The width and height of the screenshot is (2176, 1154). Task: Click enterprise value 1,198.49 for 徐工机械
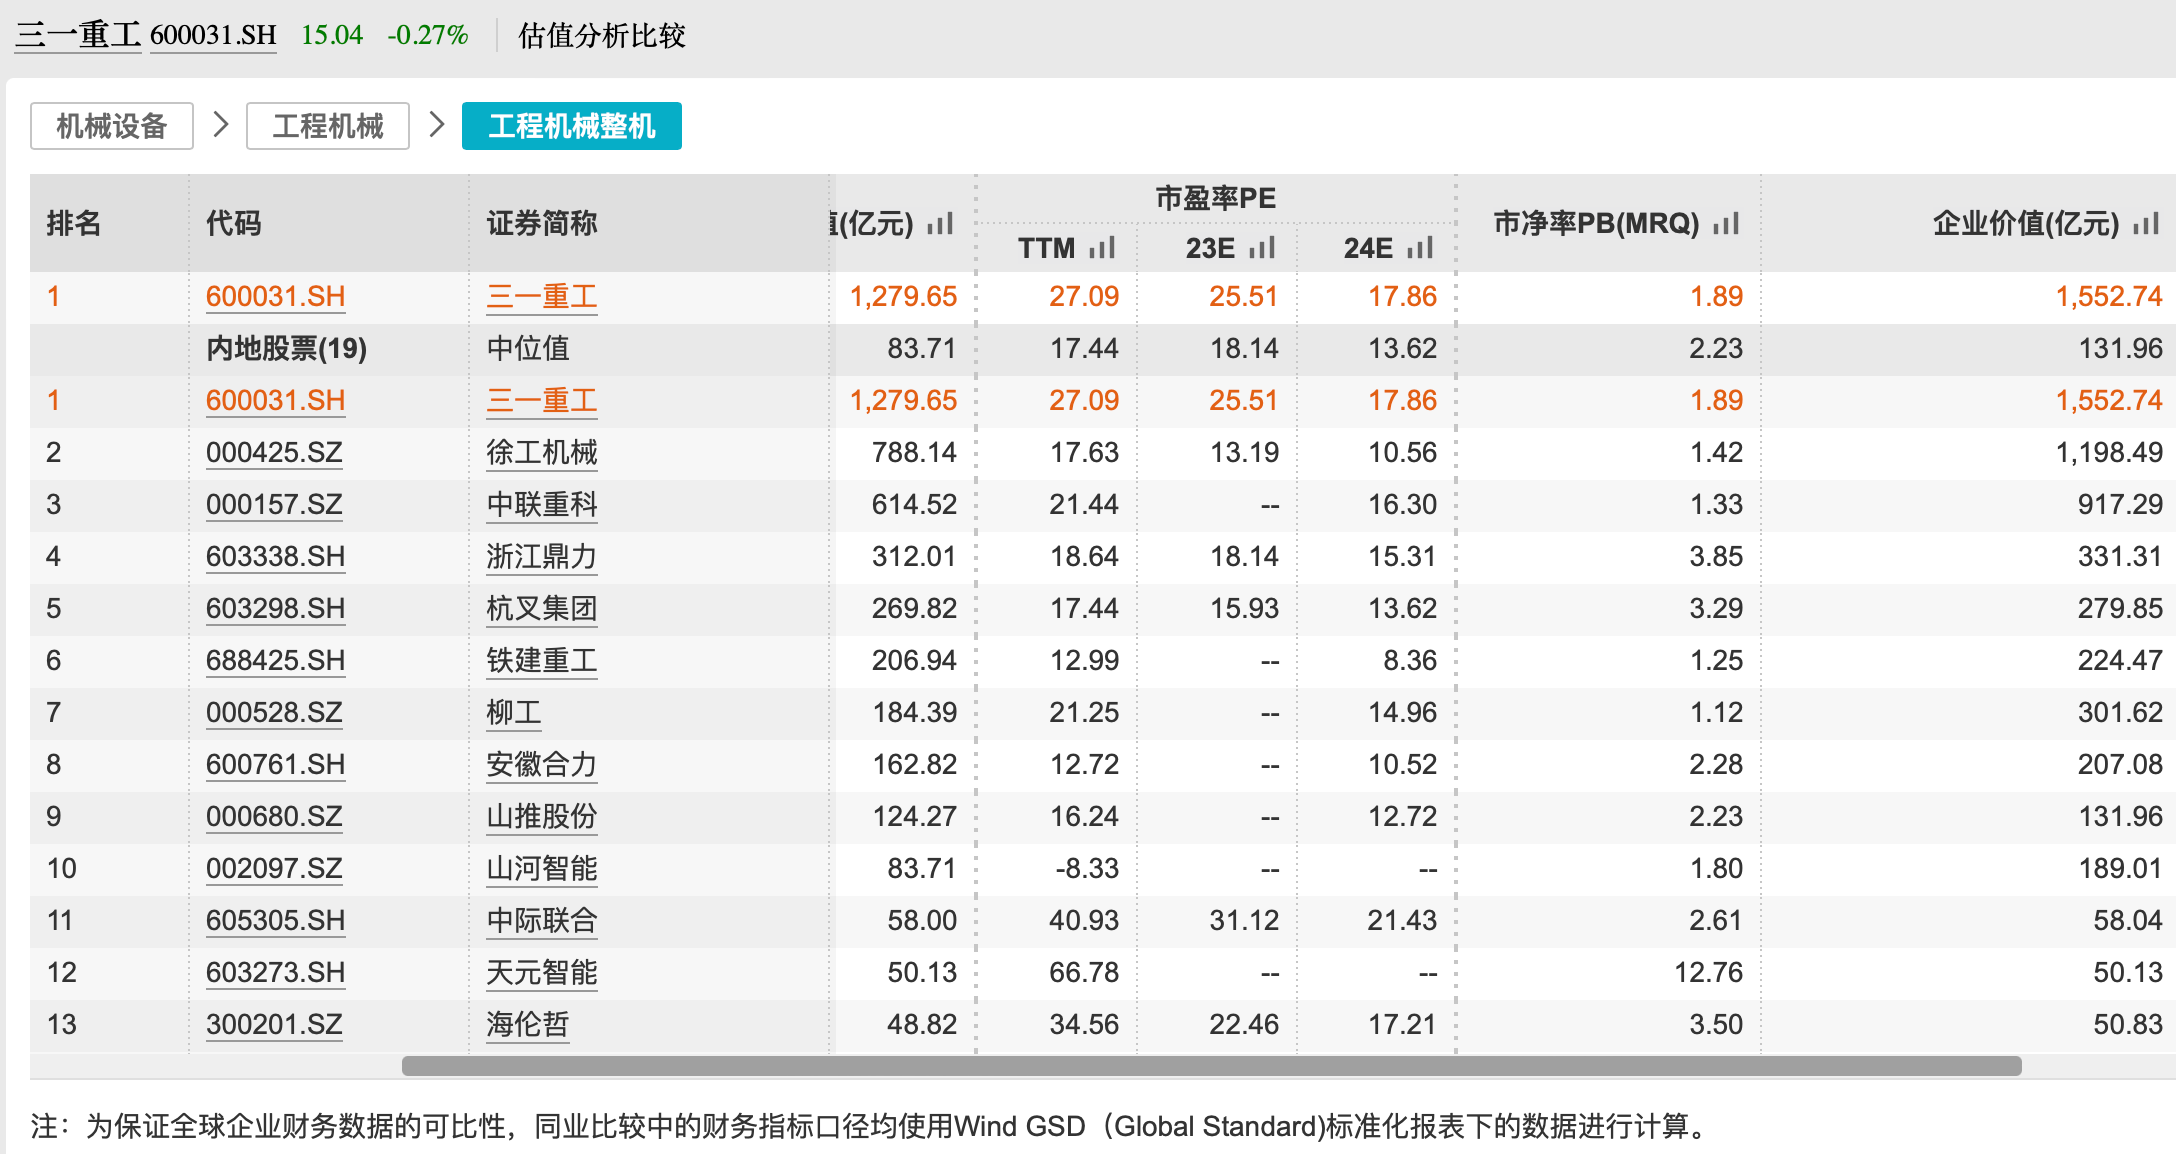tap(2109, 452)
